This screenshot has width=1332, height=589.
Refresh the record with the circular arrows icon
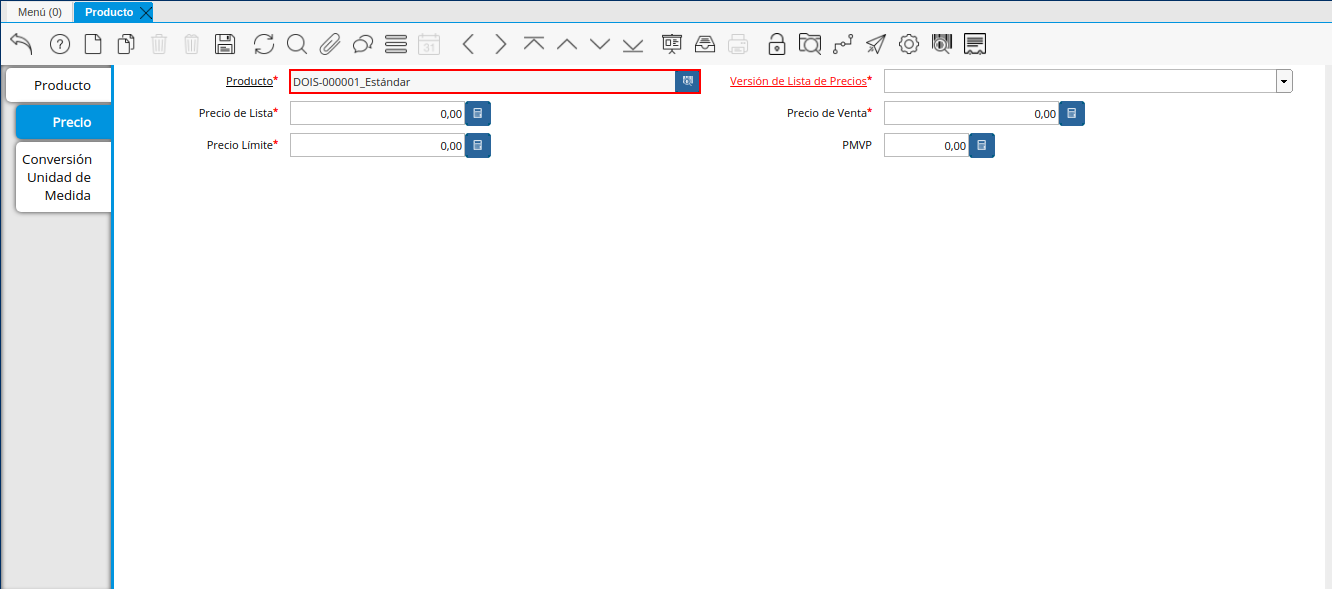pos(264,44)
